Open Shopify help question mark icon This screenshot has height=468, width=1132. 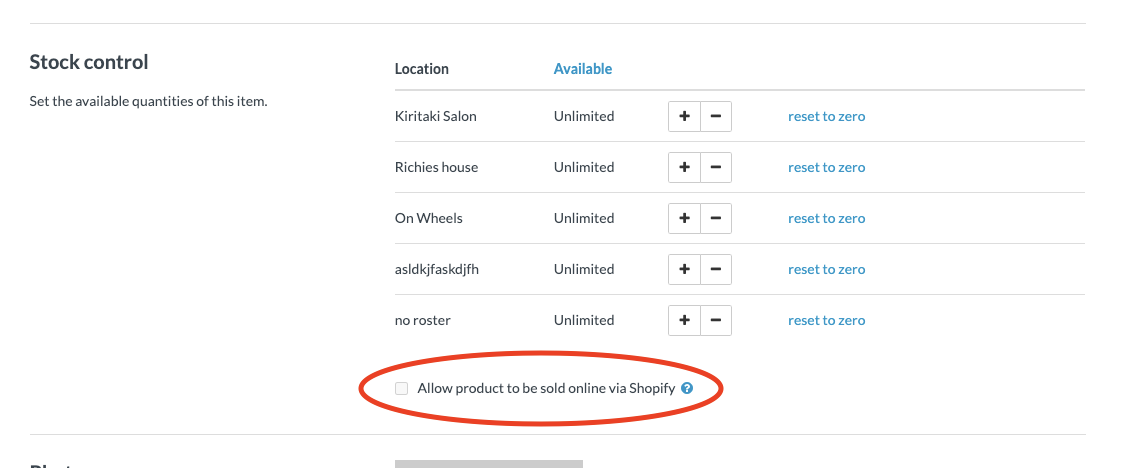[687, 389]
